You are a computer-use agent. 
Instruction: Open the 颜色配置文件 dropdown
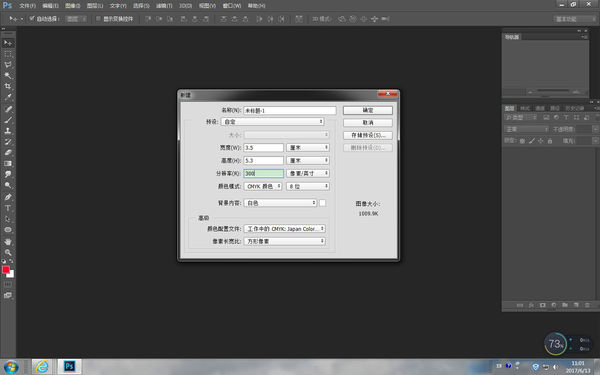coord(285,228)
